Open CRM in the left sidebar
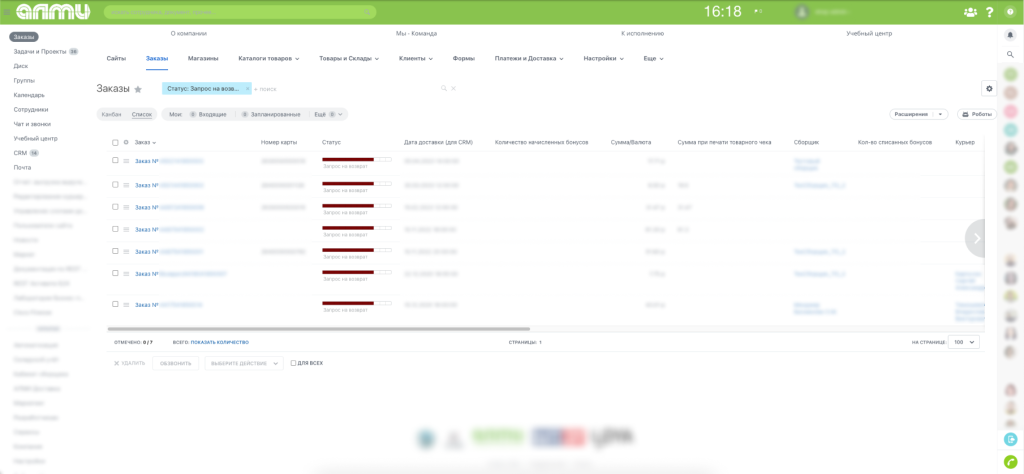The image size is (1024, 474). (20, 153)
